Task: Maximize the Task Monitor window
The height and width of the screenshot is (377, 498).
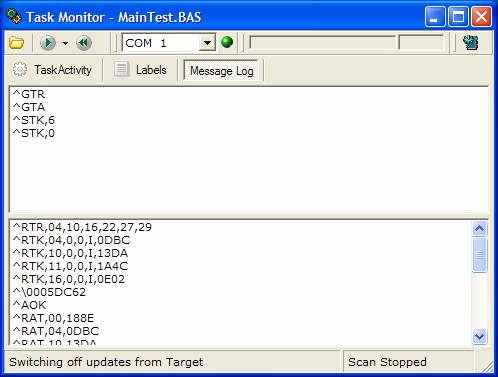Action: (x=458, y=16)
